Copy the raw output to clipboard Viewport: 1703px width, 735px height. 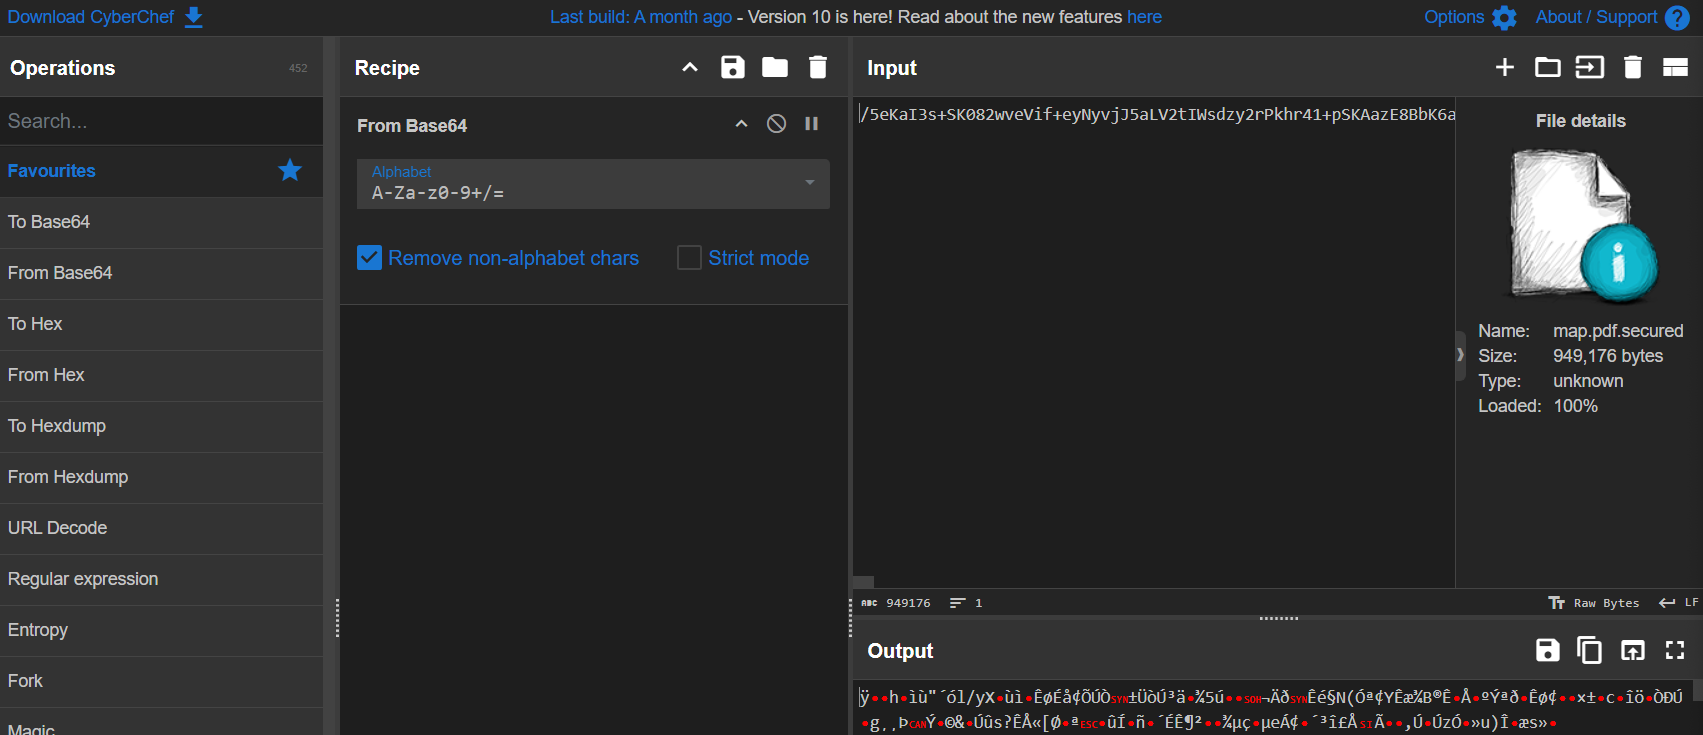(1589, 650)
